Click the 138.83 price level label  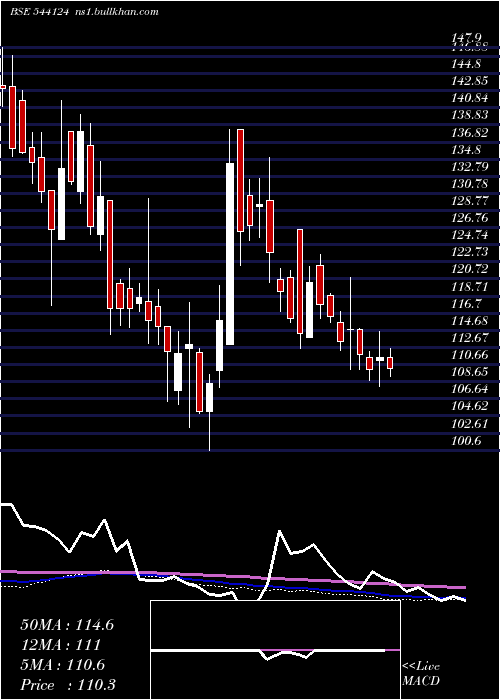[470, 115]
